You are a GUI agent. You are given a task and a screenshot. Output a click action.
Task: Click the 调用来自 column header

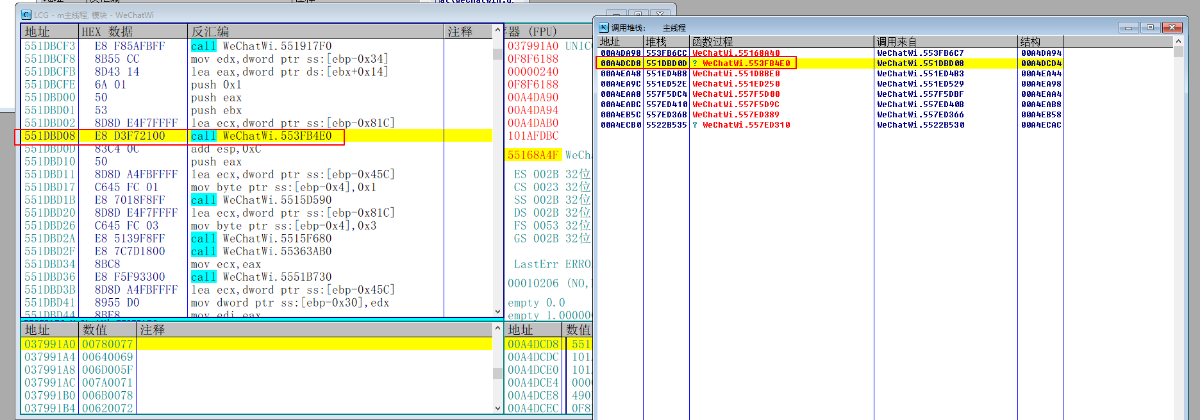coord(946,42)
